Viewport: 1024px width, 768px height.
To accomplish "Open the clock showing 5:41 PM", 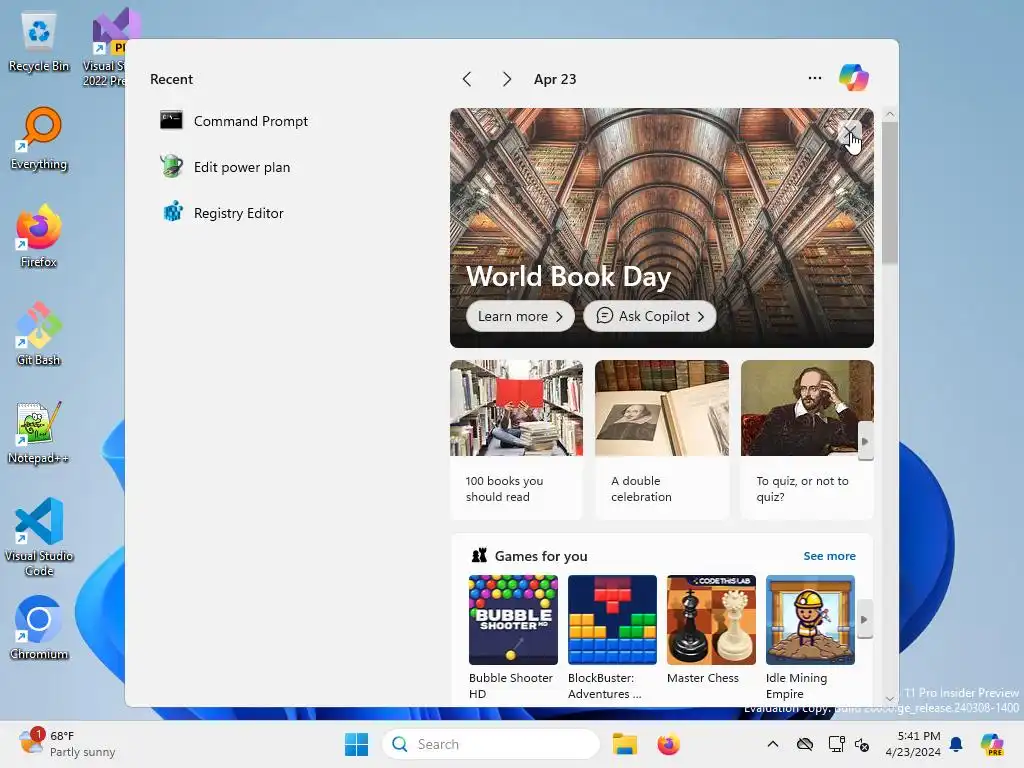I will tap(913, 744).
